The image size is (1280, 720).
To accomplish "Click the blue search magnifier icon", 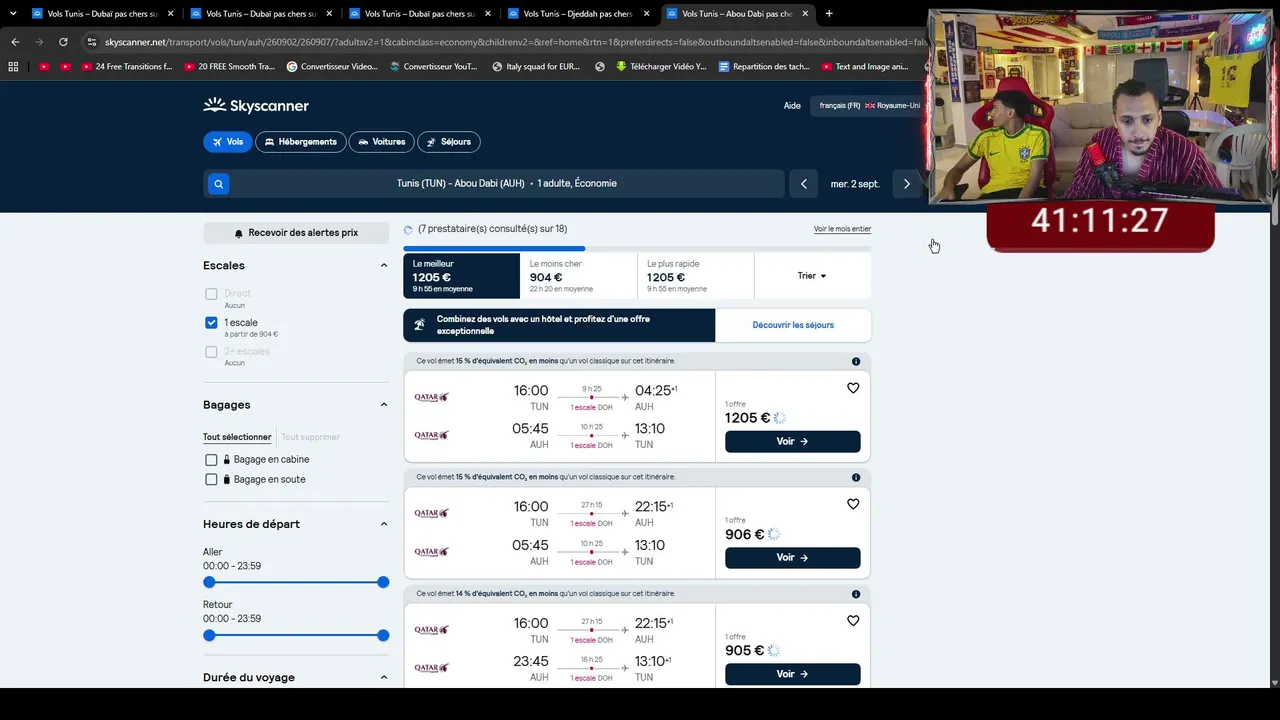I will (218, 184).
